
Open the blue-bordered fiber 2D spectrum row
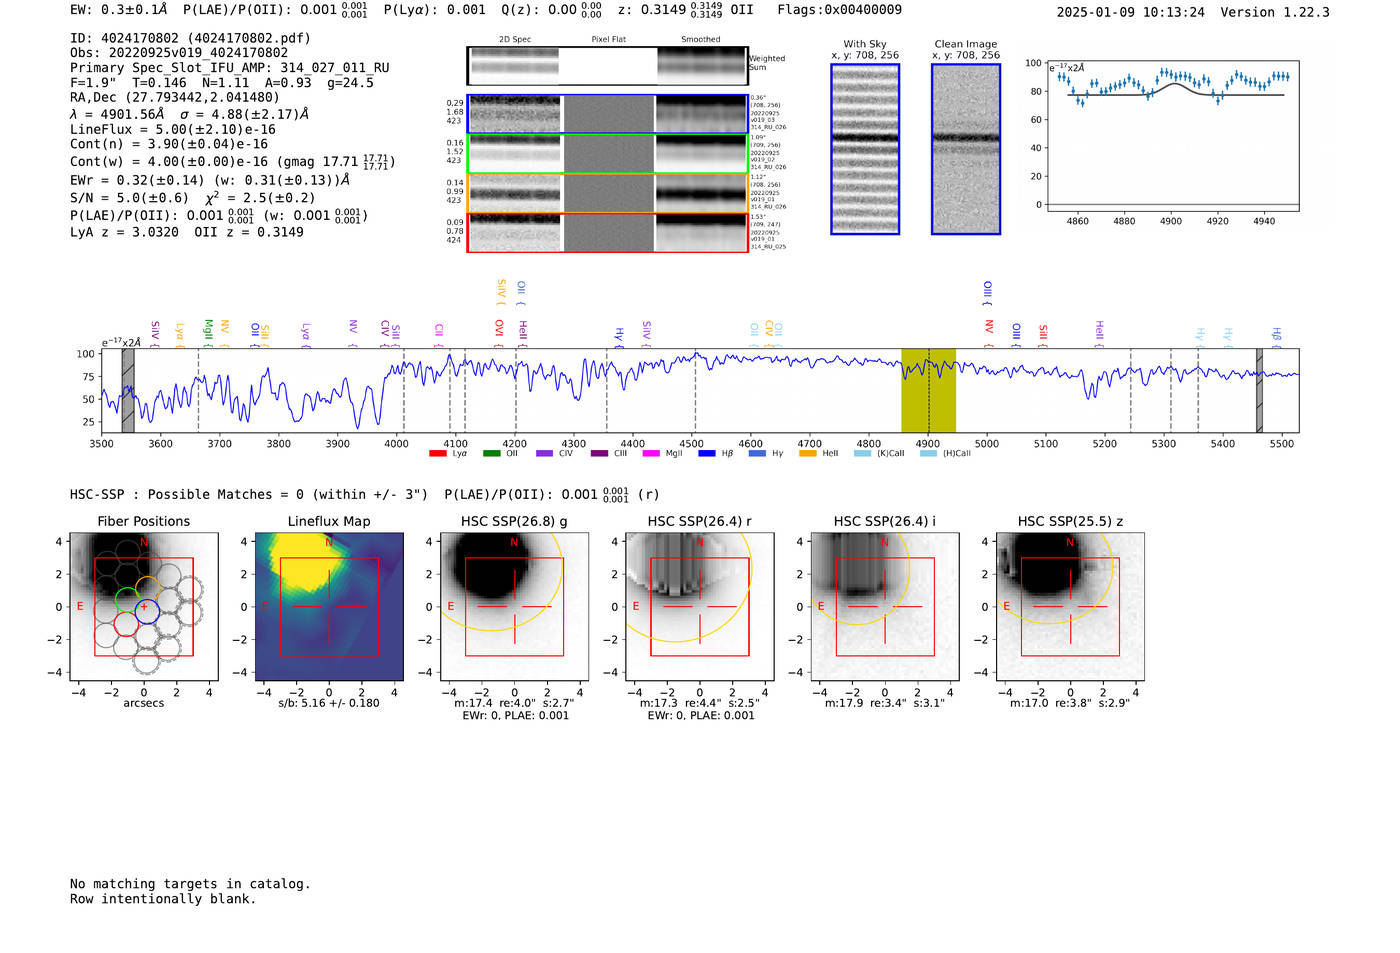(607, 114)
